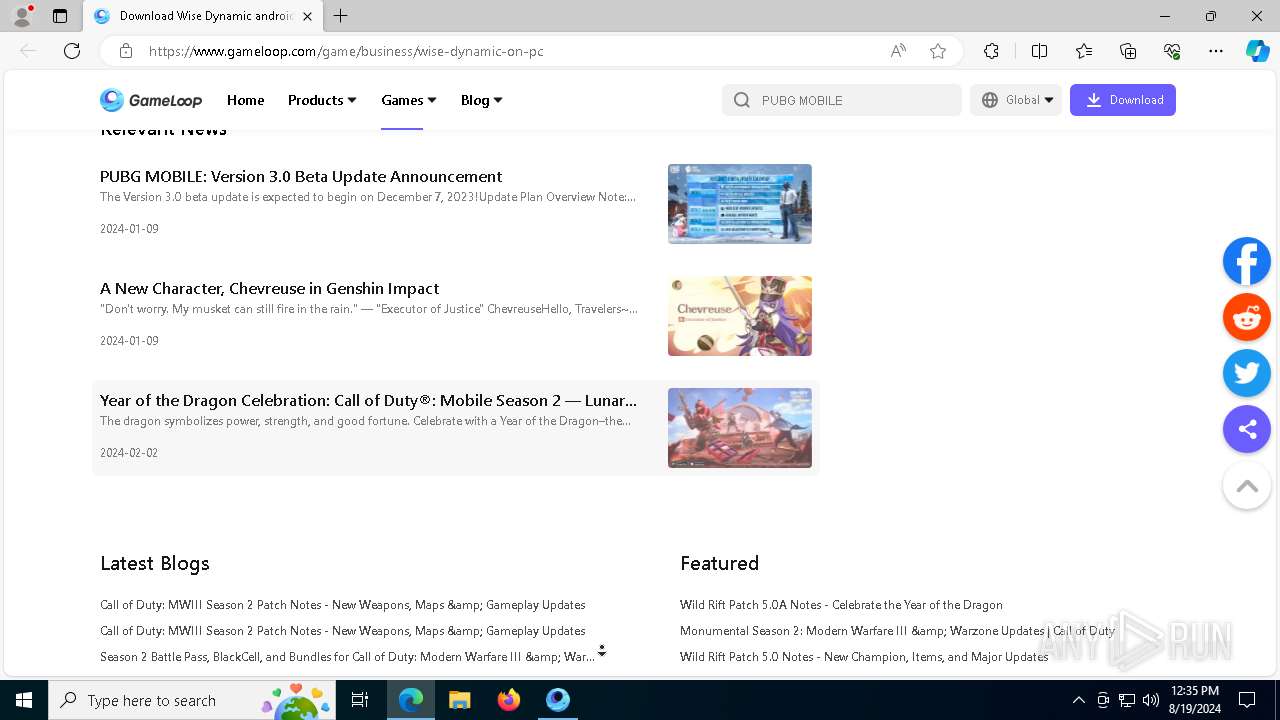Open the browser profile icon

(22, 16)
